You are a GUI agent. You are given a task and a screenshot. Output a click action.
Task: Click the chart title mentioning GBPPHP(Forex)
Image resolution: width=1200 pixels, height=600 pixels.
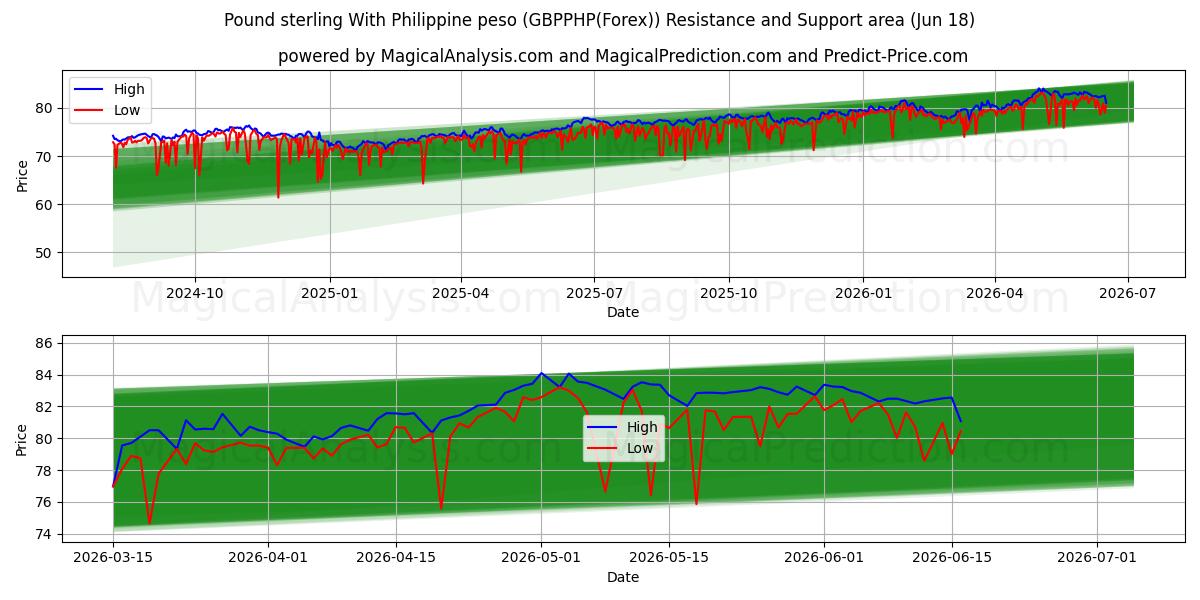click(599, 20)
